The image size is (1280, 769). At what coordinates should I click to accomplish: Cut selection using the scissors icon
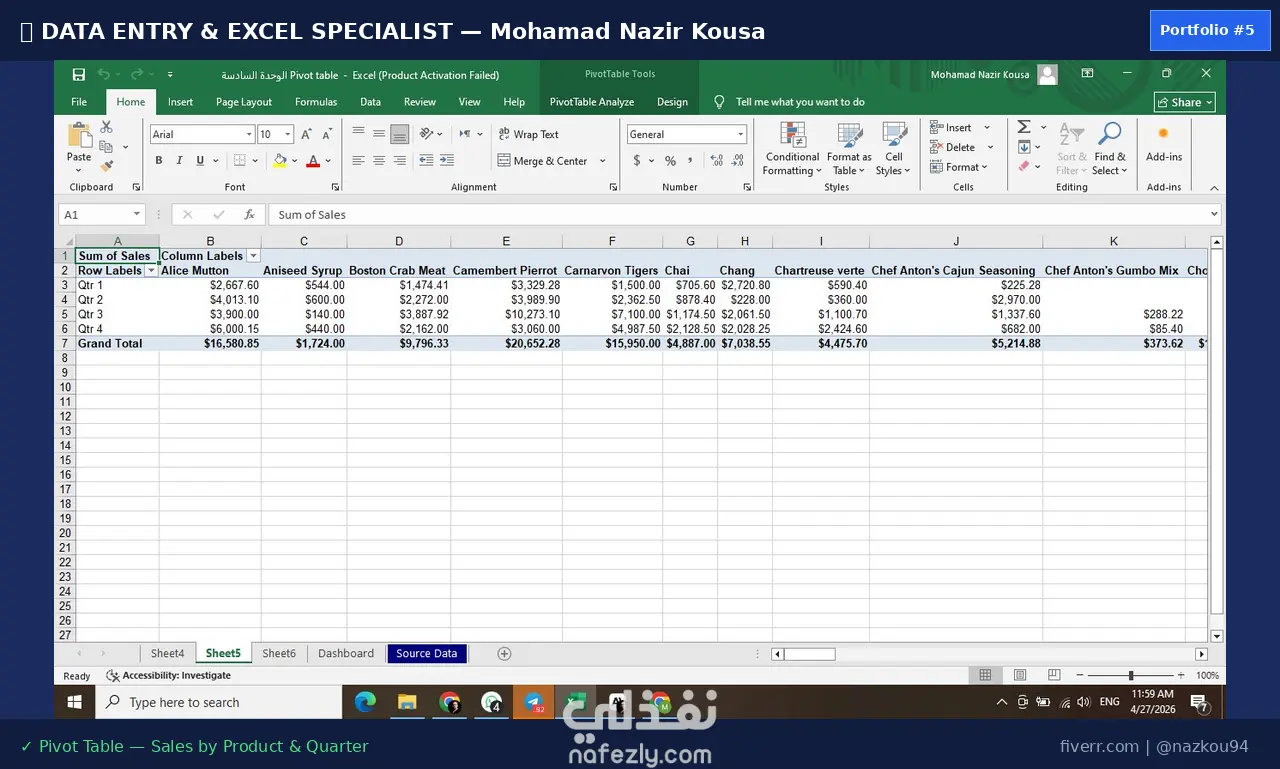coord(106,127)
